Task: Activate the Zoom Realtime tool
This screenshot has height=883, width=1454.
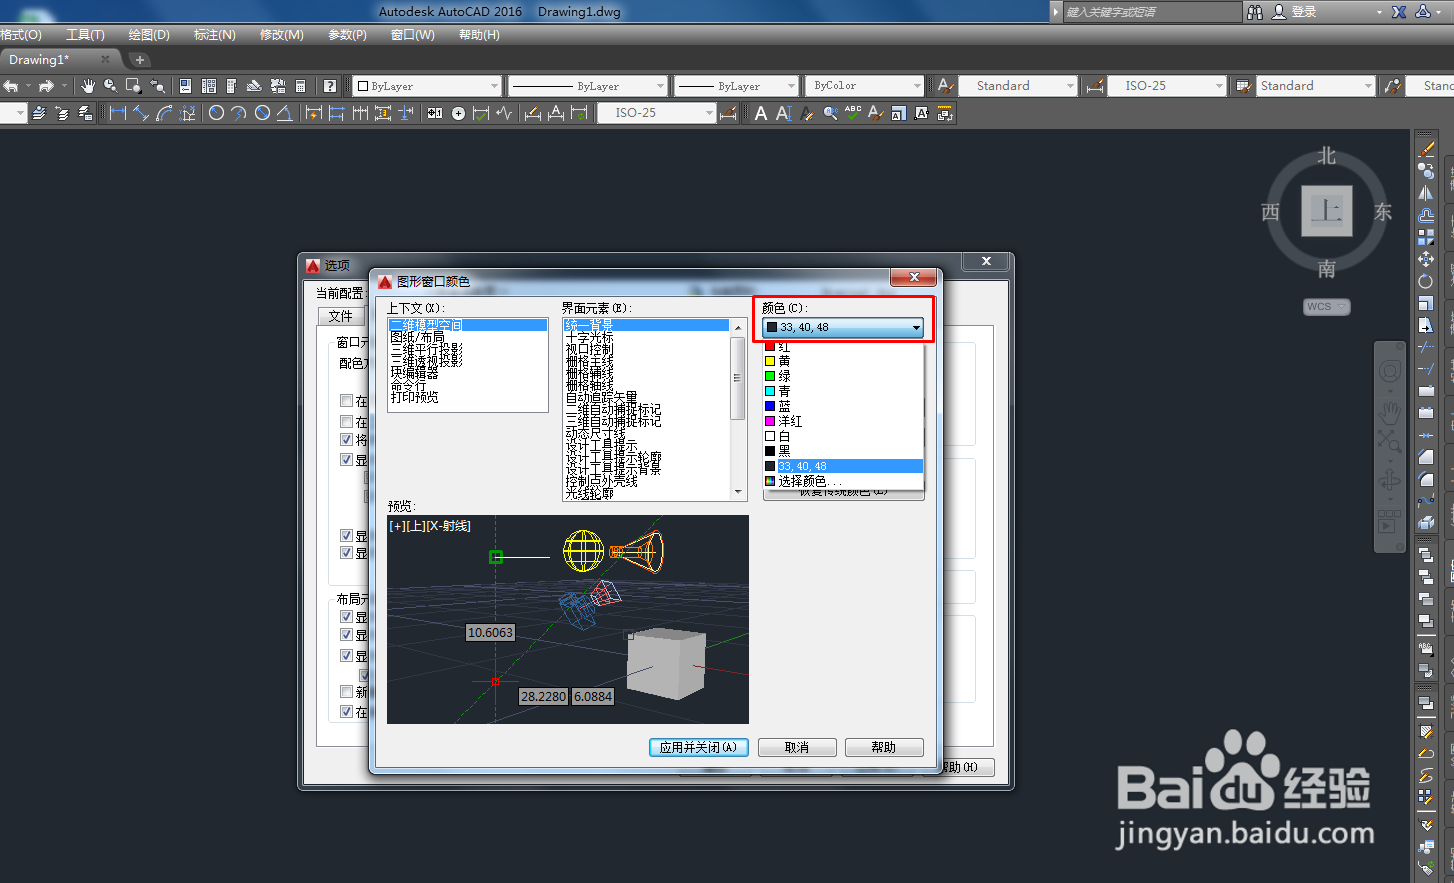Action: (110, 86)
